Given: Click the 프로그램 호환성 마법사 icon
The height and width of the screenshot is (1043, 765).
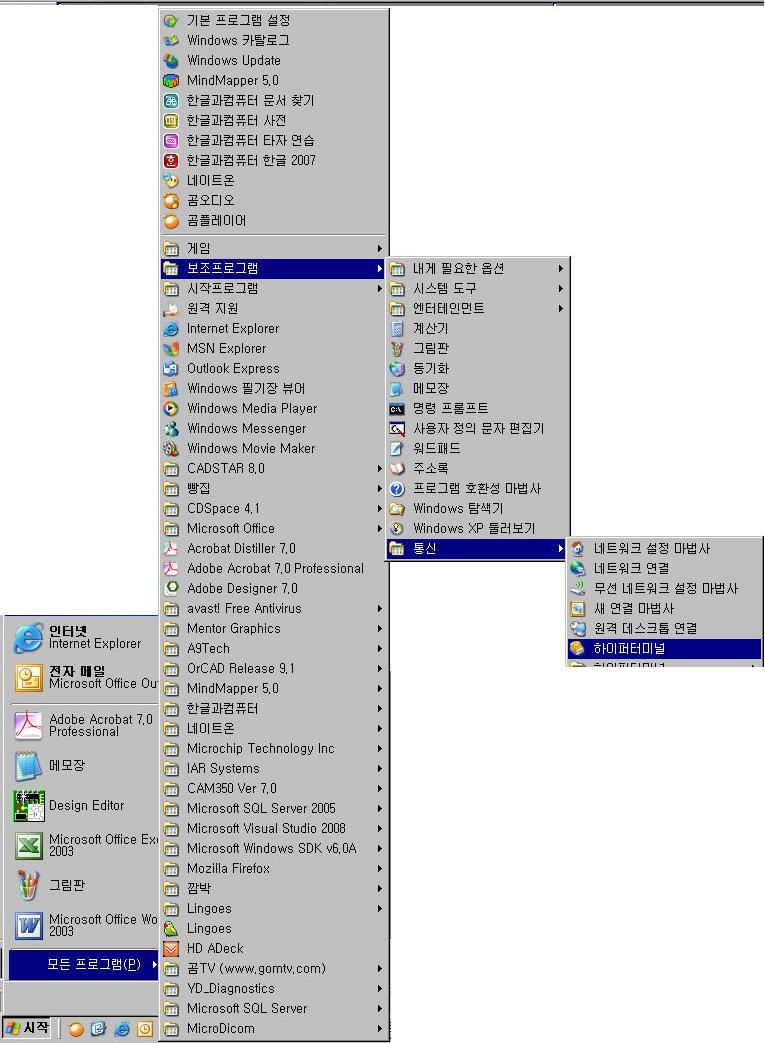Looking at the screenshot, I should [x=397, y=489].
